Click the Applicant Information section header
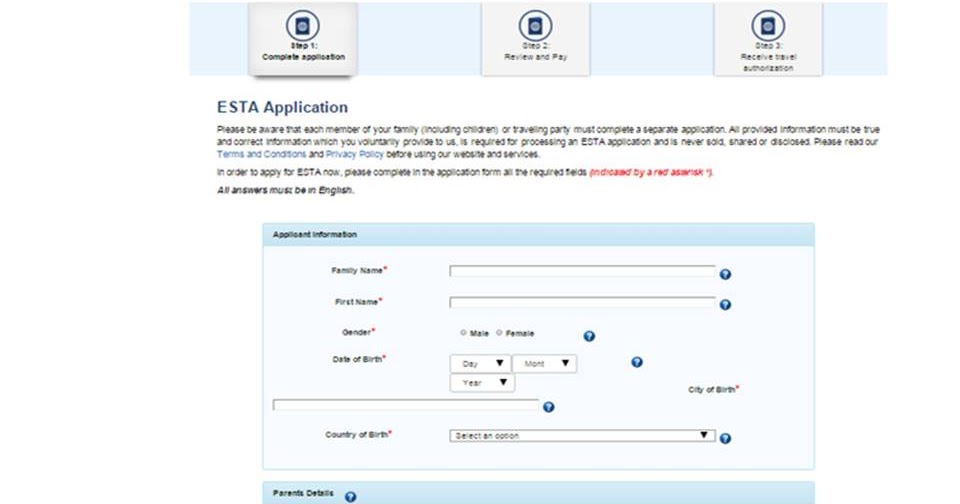The width and height of the screenshot is (960, 504). click(539, 235)
